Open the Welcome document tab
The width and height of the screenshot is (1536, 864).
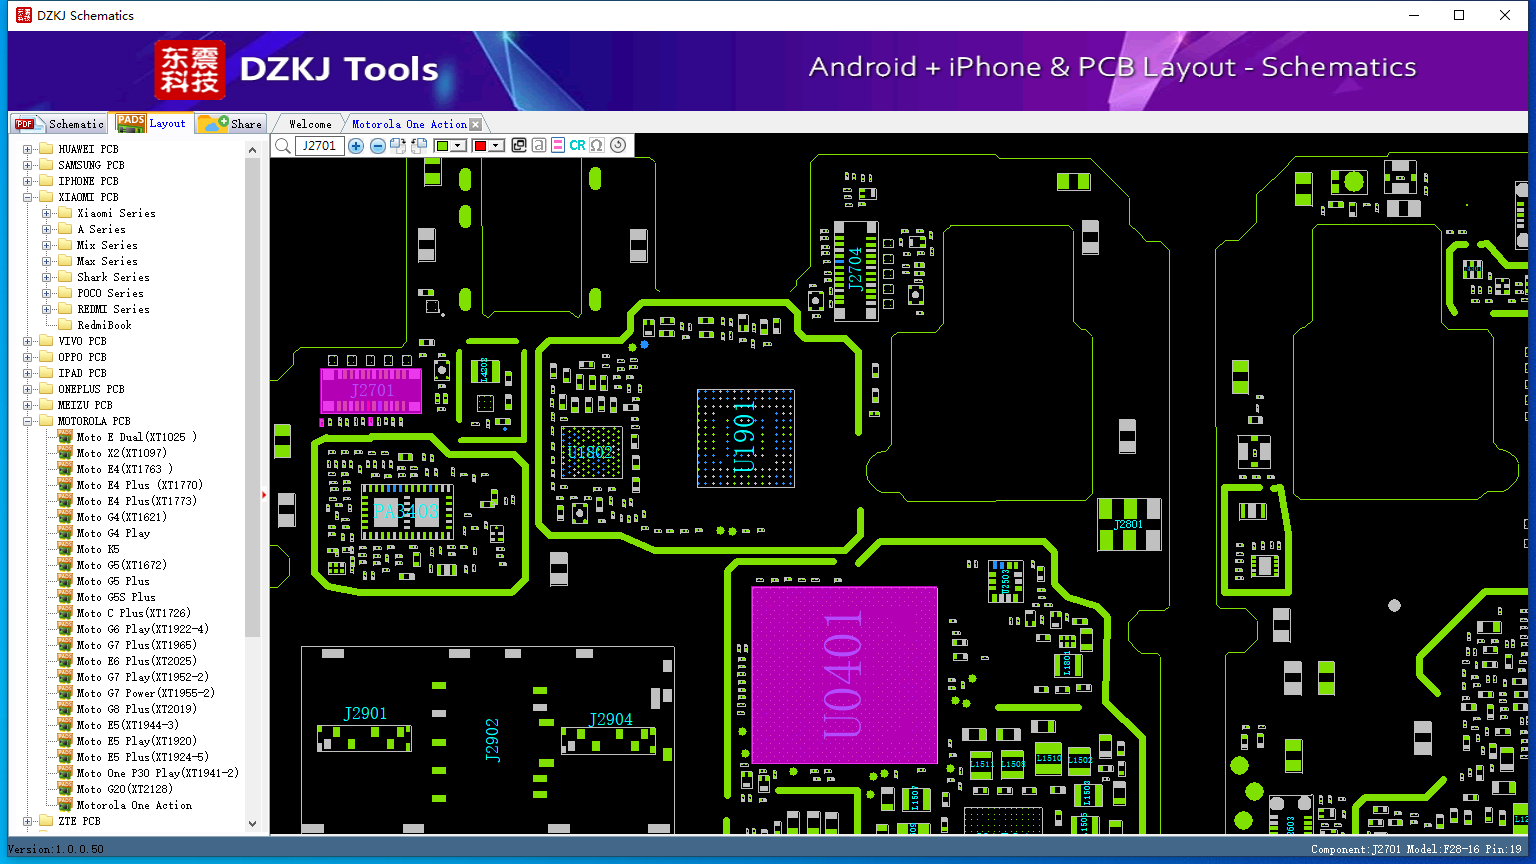310,124
